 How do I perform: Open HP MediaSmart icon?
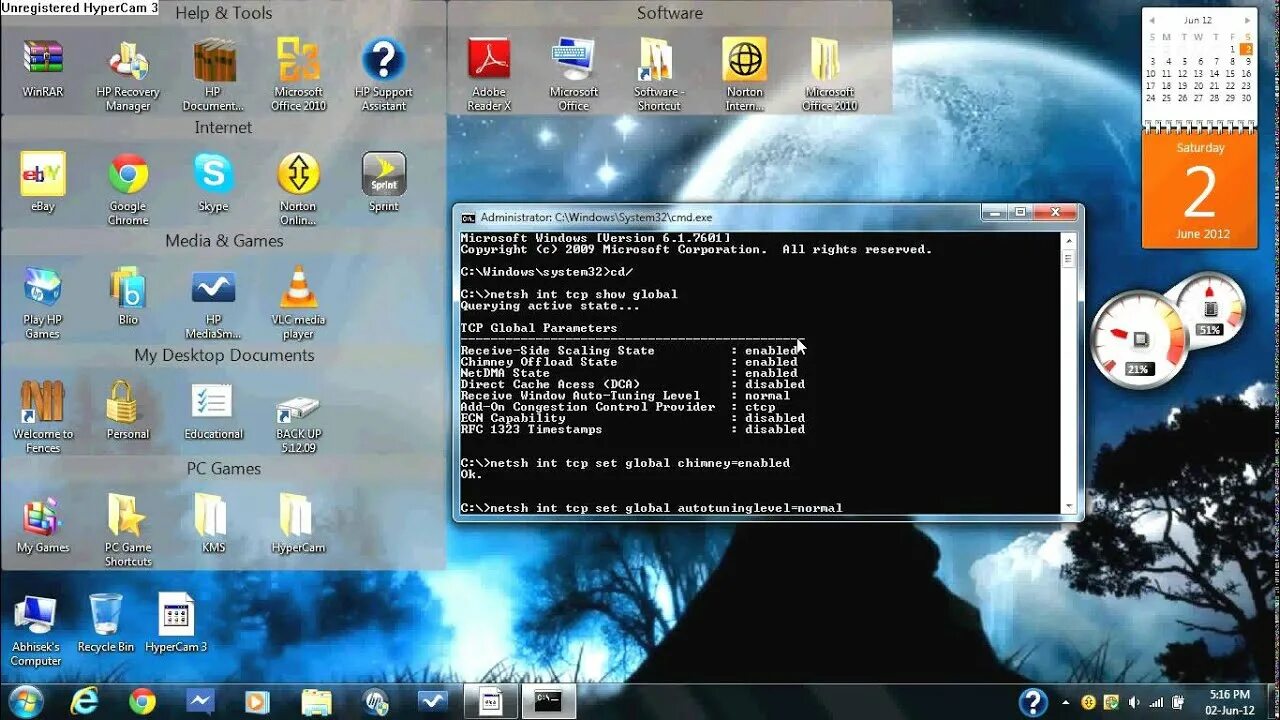(213, 303)
